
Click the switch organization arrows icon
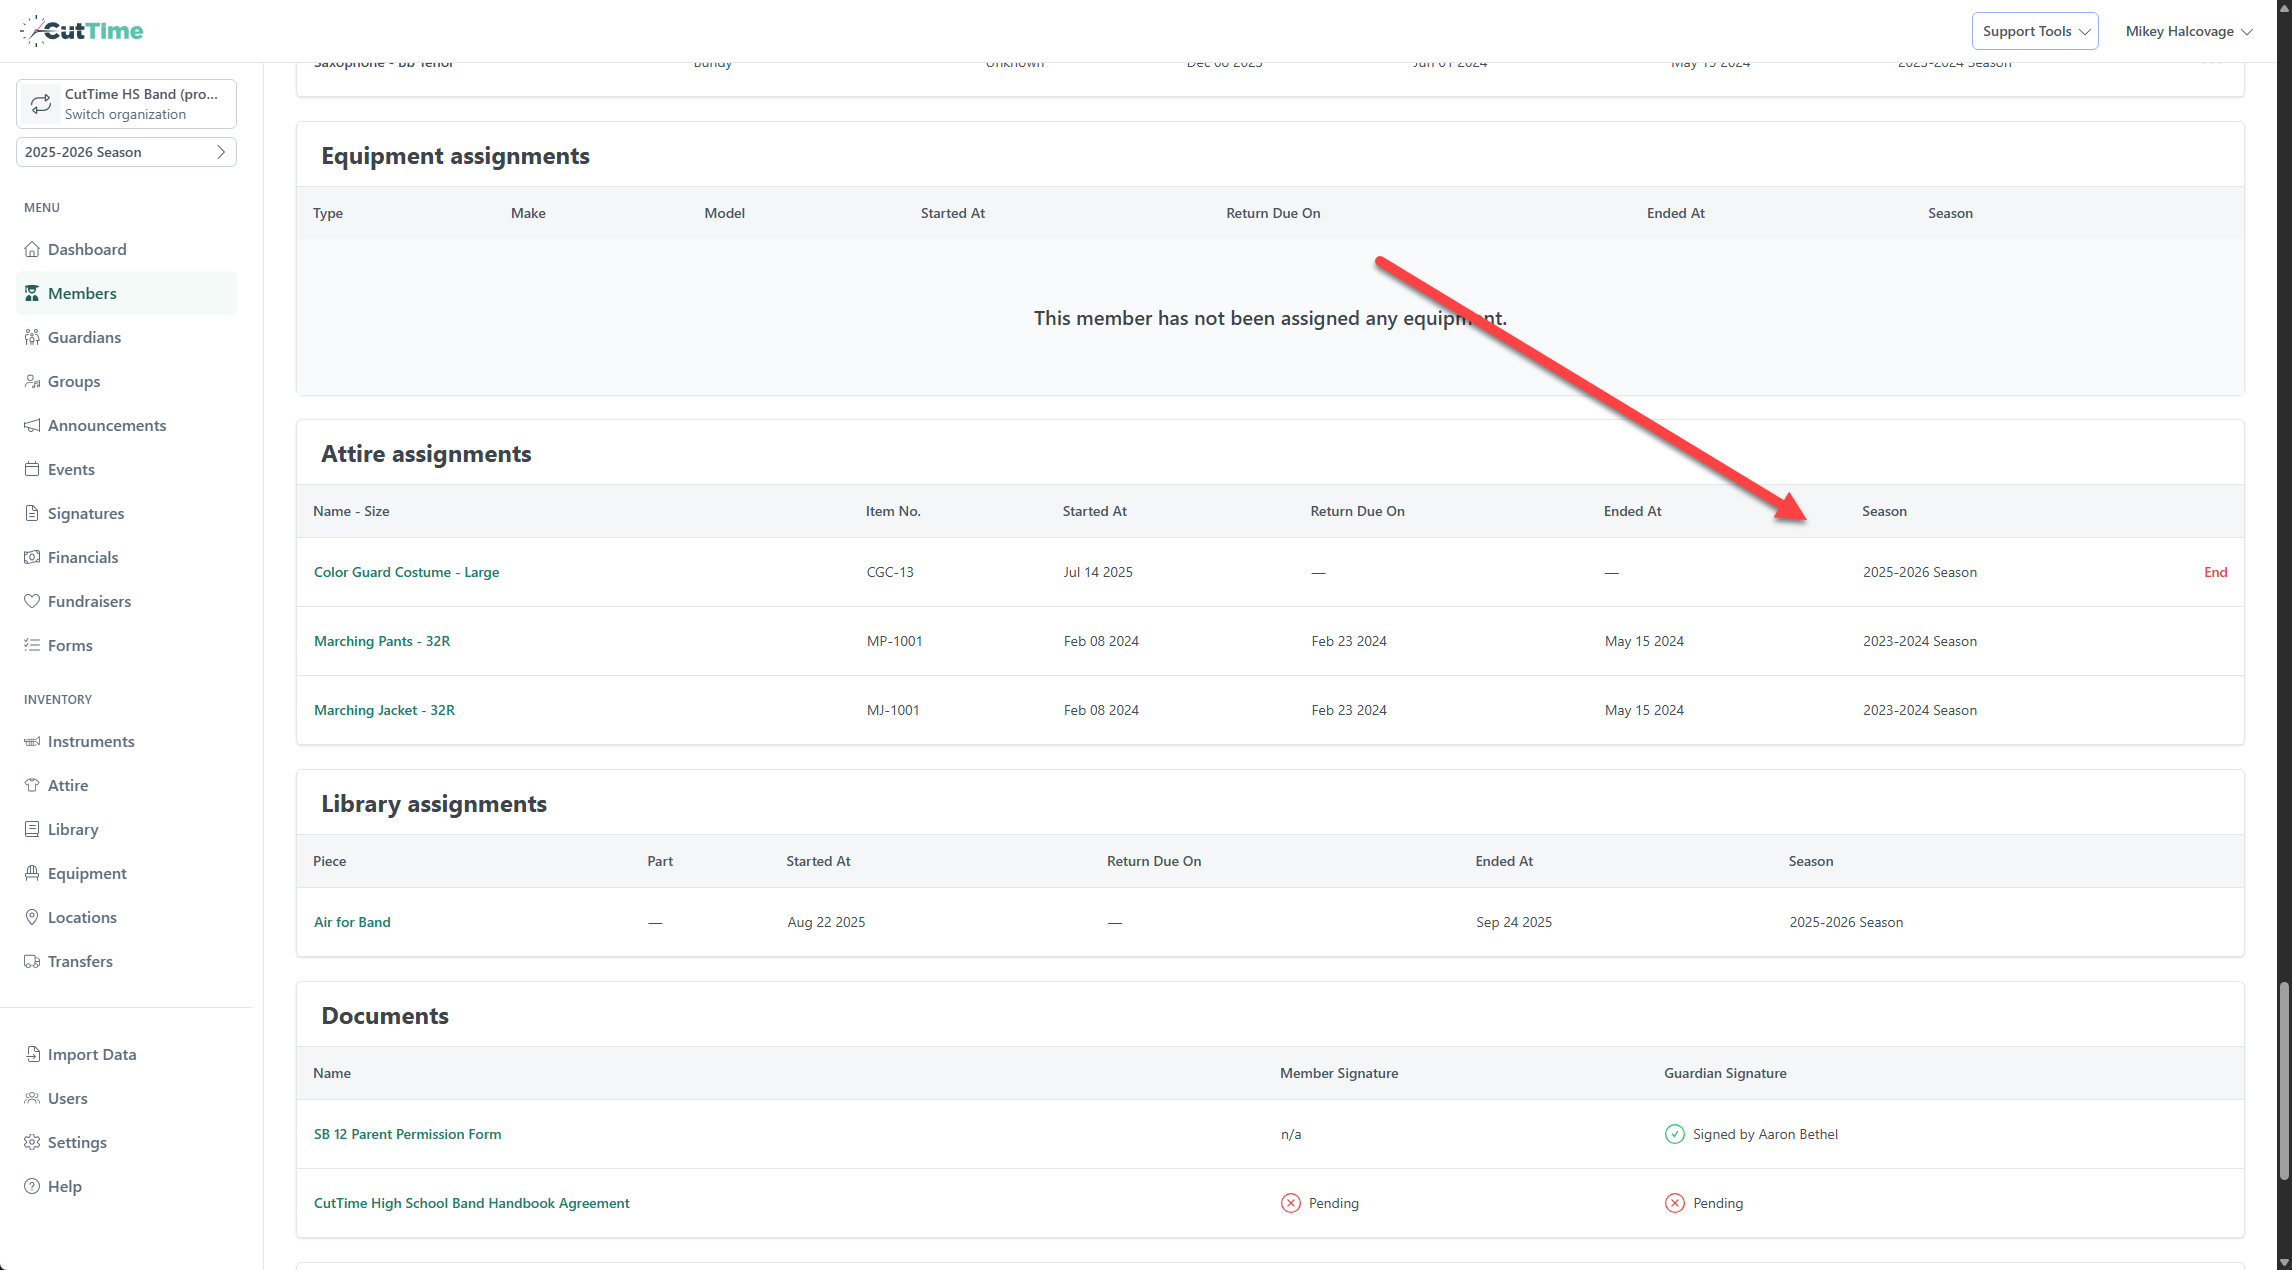point(41,104)
